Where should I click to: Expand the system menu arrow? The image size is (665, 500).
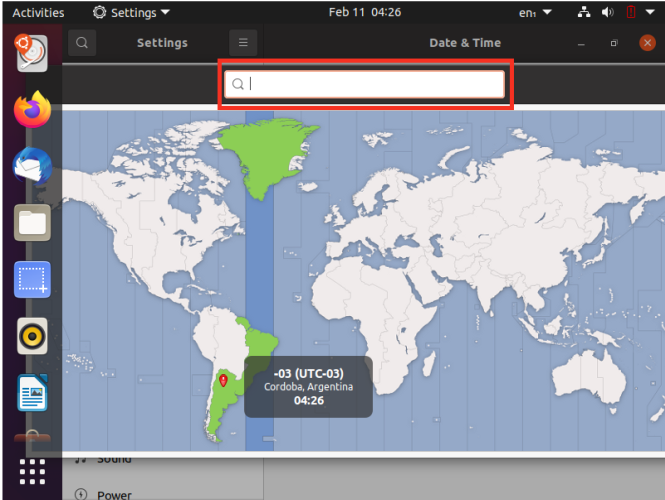tap(650, 12)
